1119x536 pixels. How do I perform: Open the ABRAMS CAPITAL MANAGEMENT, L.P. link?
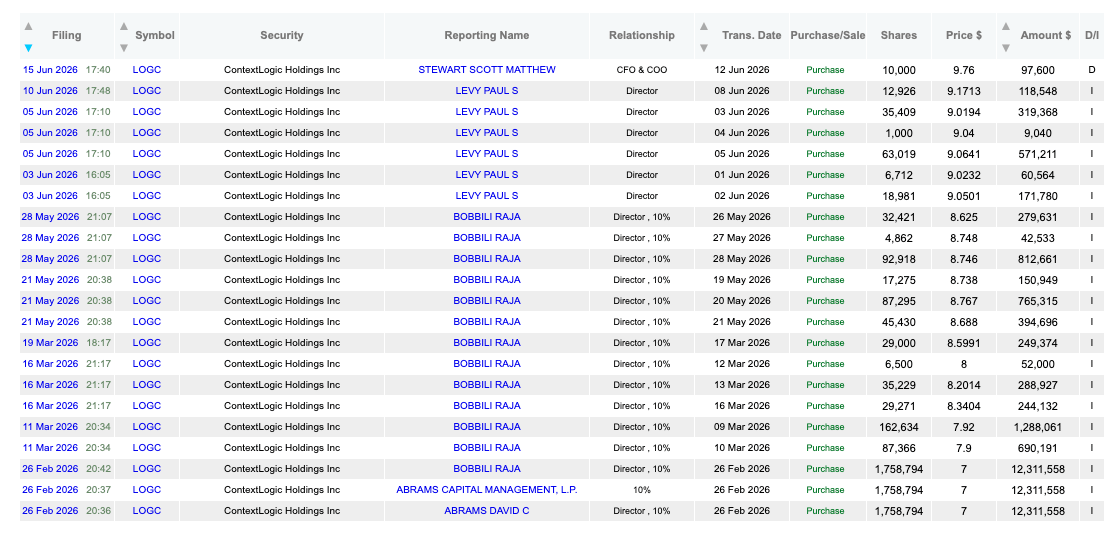(487, 490)
